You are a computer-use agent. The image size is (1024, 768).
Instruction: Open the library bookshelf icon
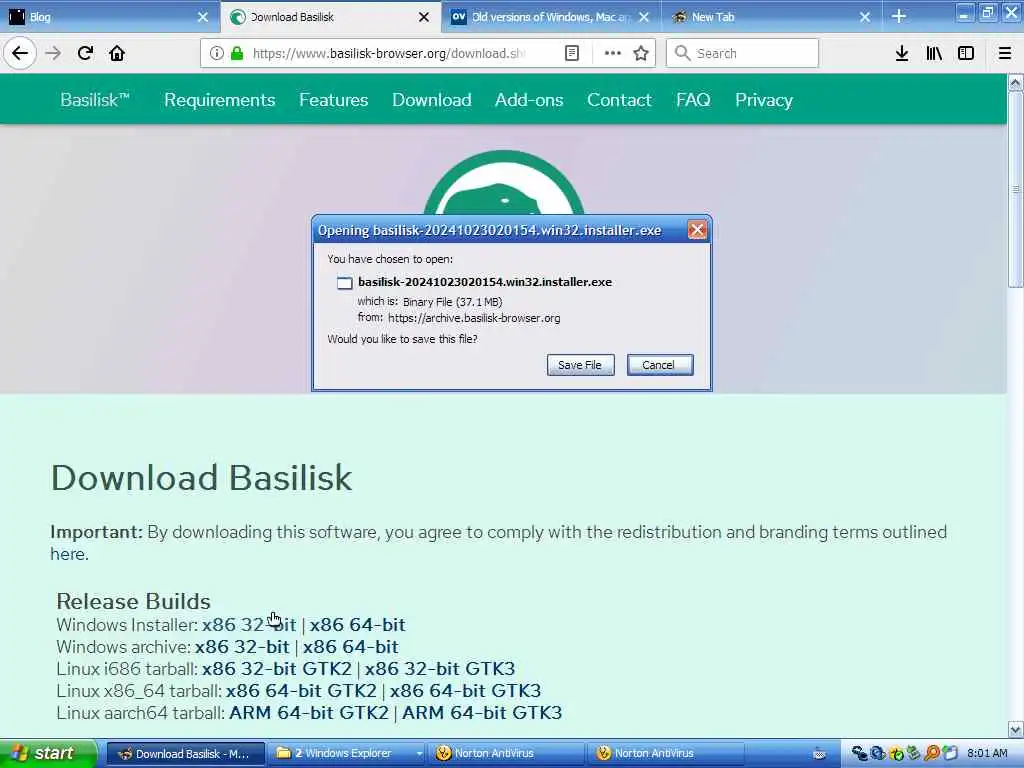[934, 54]
